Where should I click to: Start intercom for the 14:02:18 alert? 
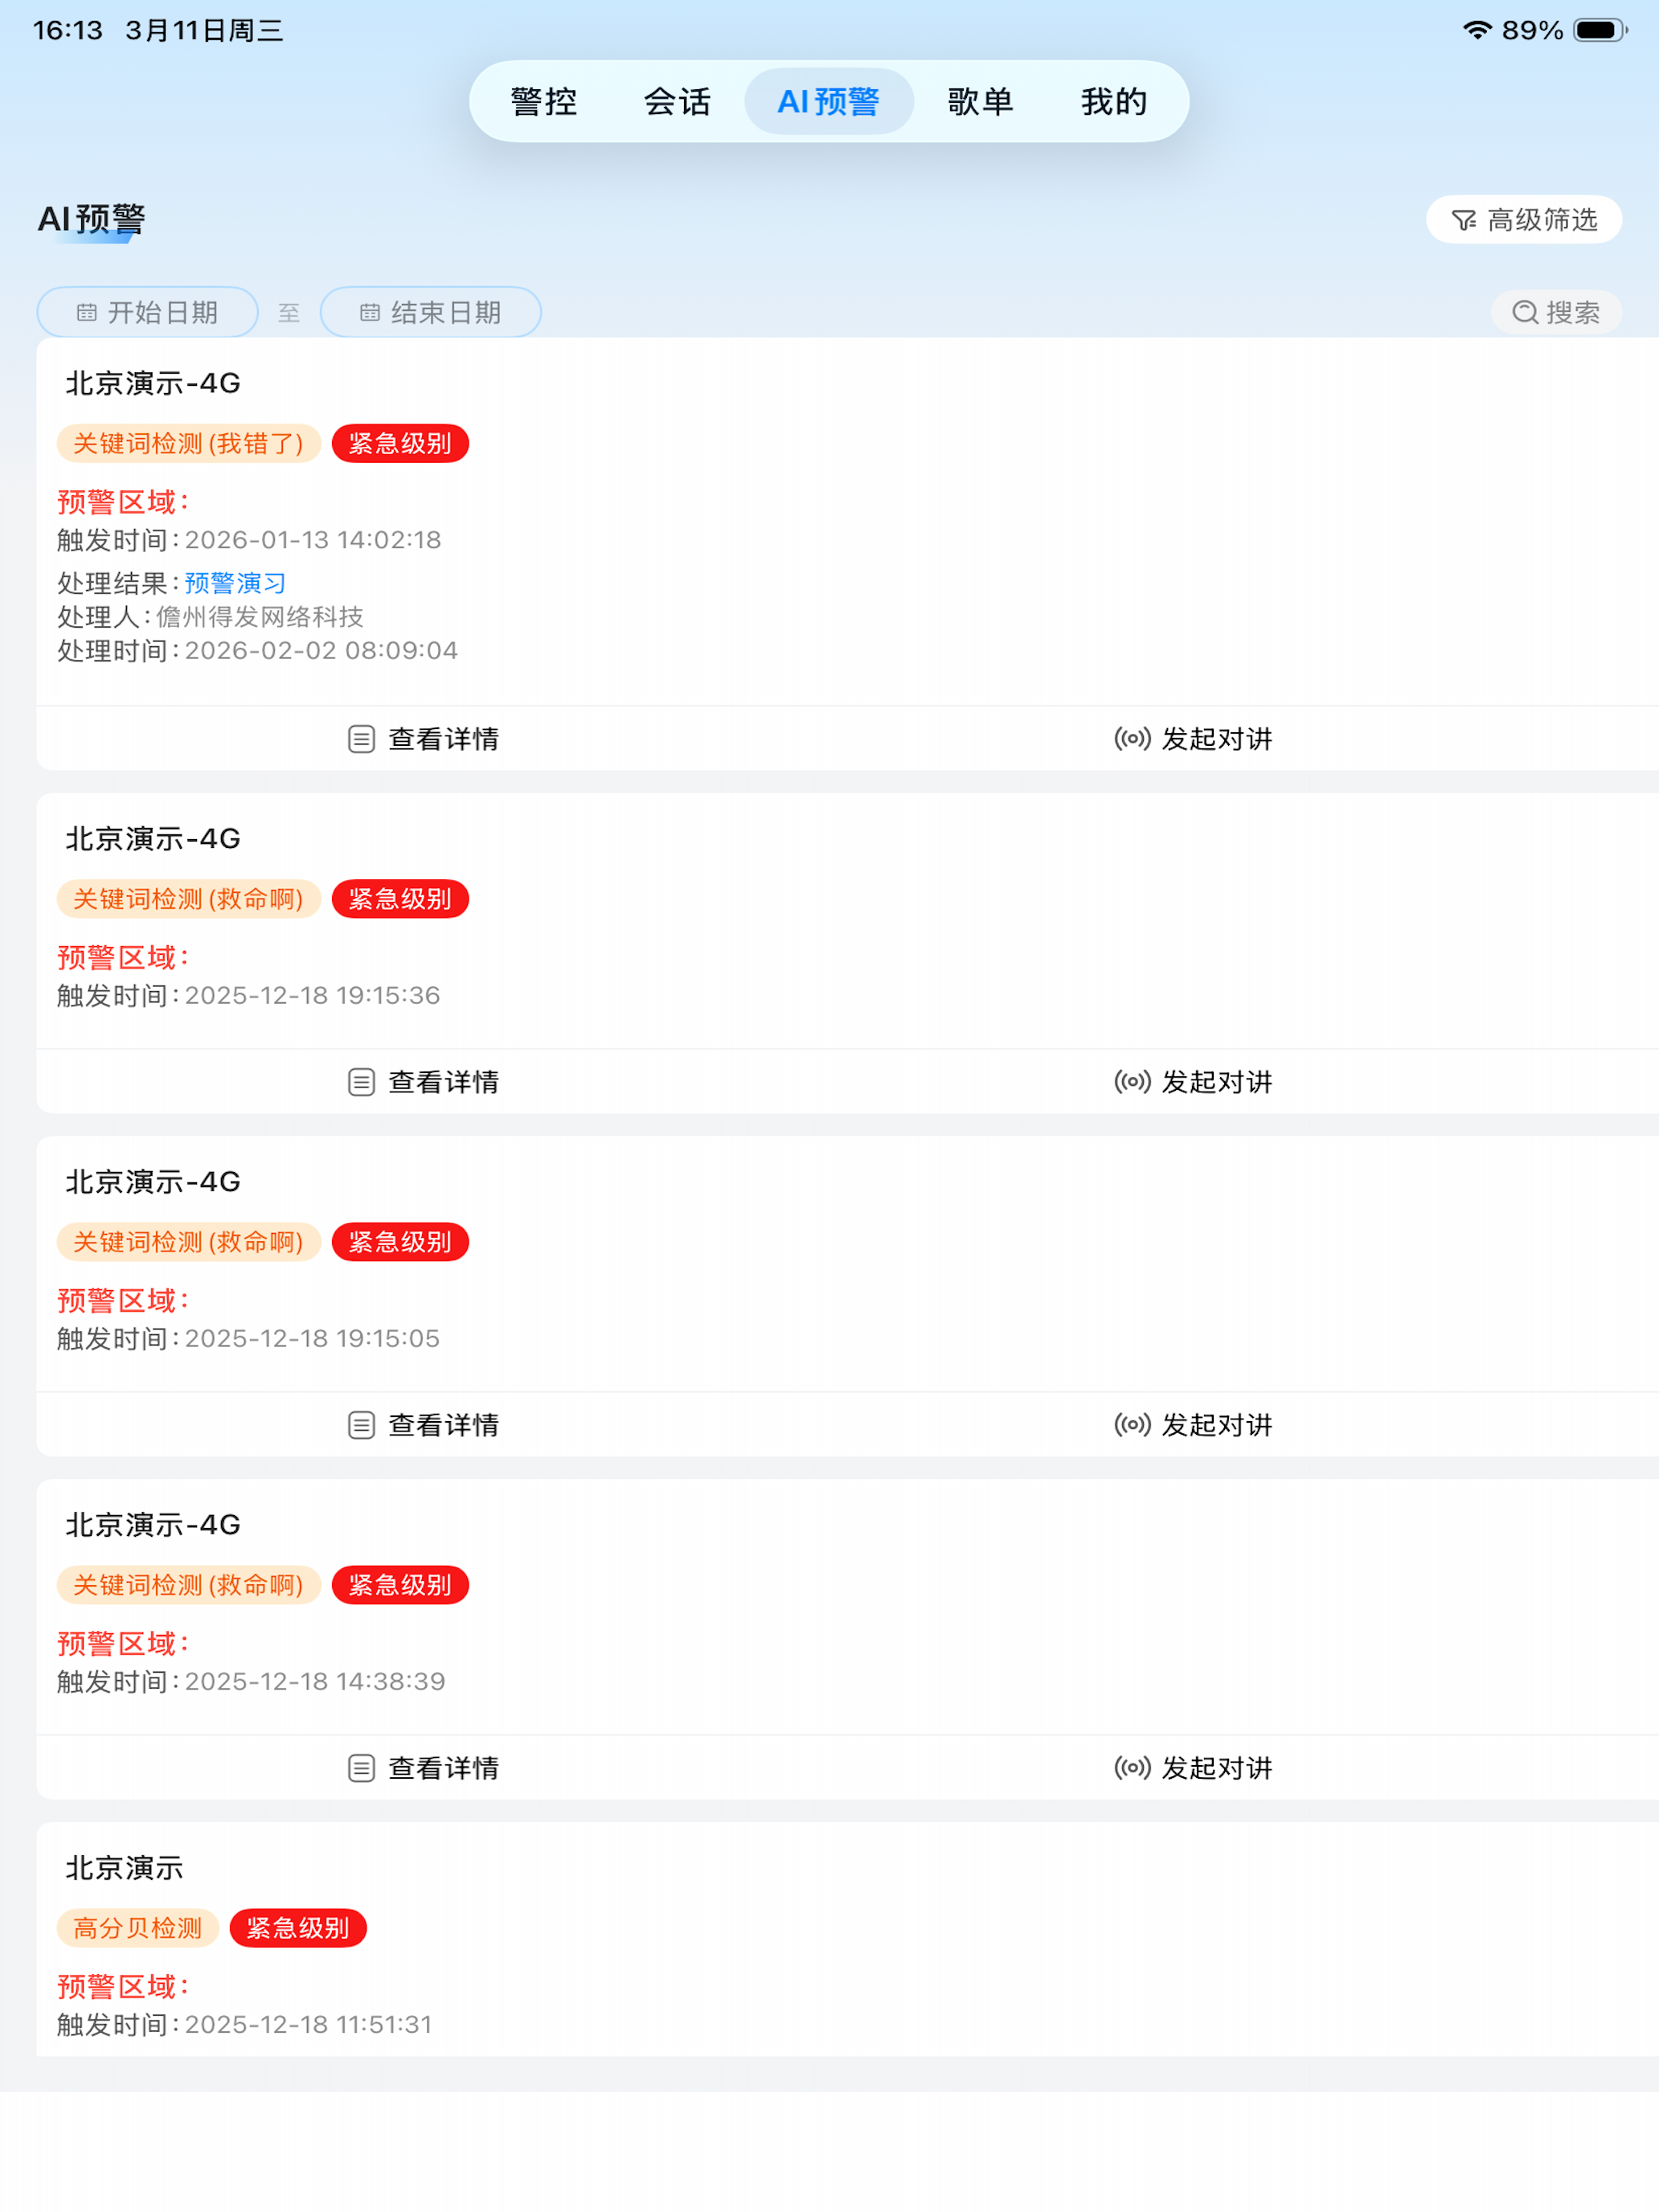[x=1193, y=739]
